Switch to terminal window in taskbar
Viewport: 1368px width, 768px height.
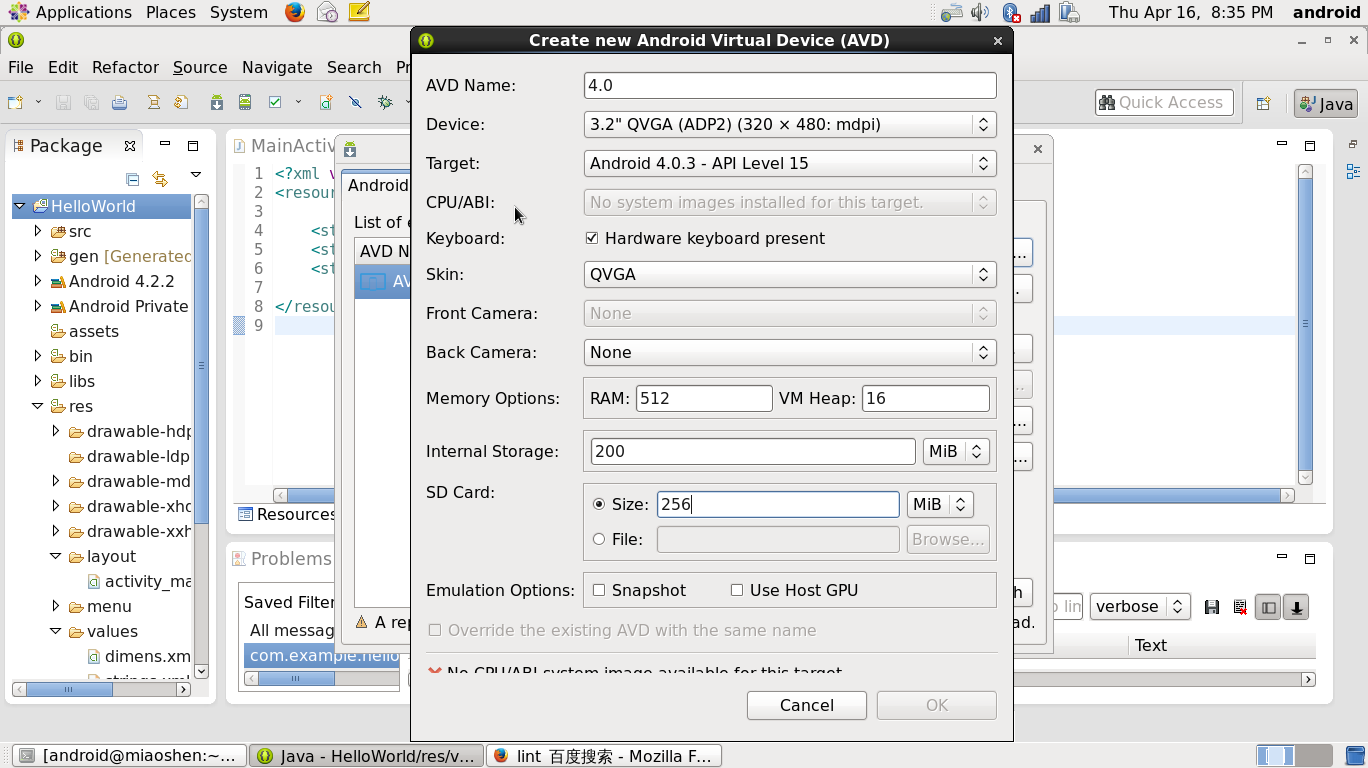click(x=130, y=756)
